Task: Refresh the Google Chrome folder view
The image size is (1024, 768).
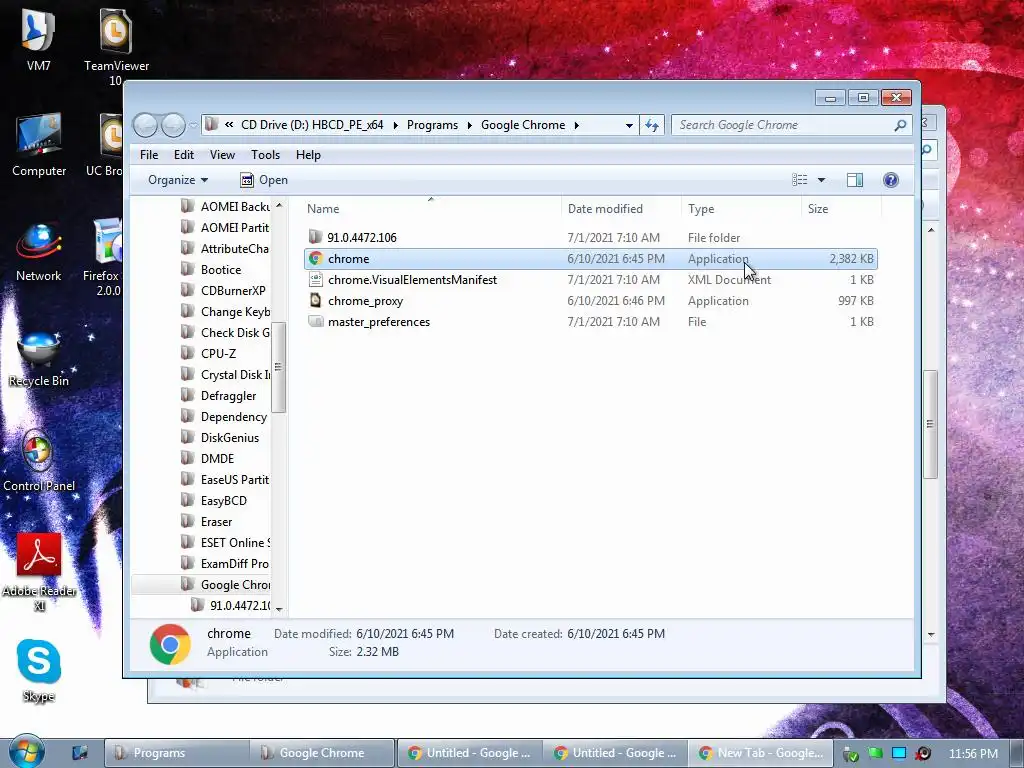Action: 652,125
